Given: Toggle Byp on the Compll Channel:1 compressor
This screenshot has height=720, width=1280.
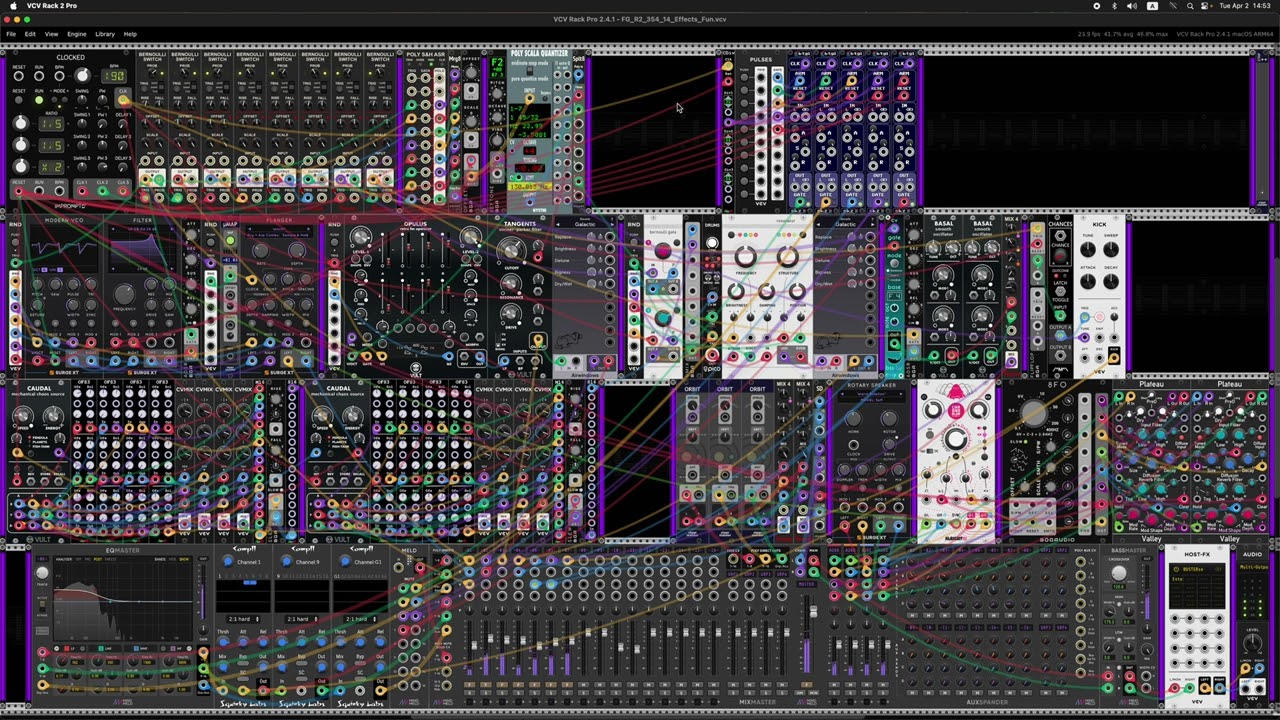Looking at the screenshot, I should [243, 663].
